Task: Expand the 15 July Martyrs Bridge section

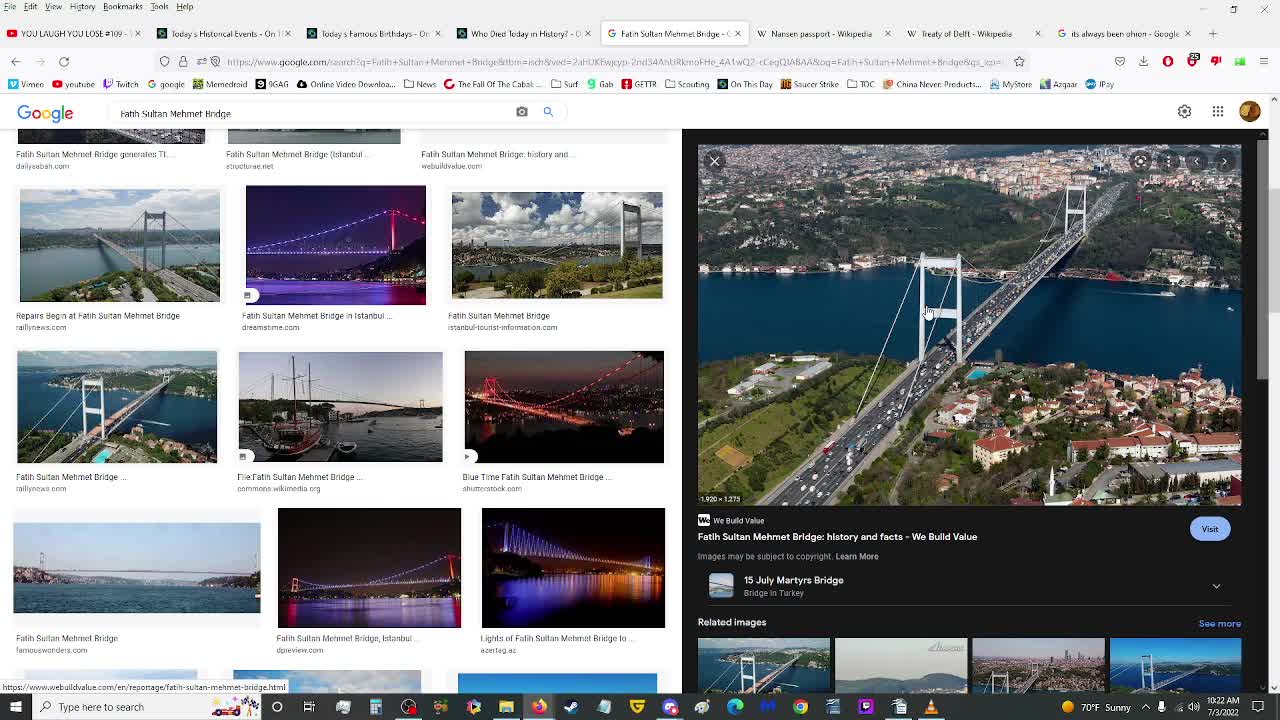Action: 1216,586
